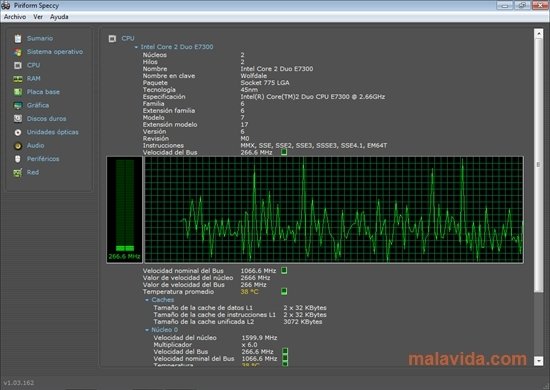Screen dimensions: 550x390
Task: Click the Velocidad del núcleo value 1599.9 MHz
Action: pyautogui.click(x=259, y=338)
